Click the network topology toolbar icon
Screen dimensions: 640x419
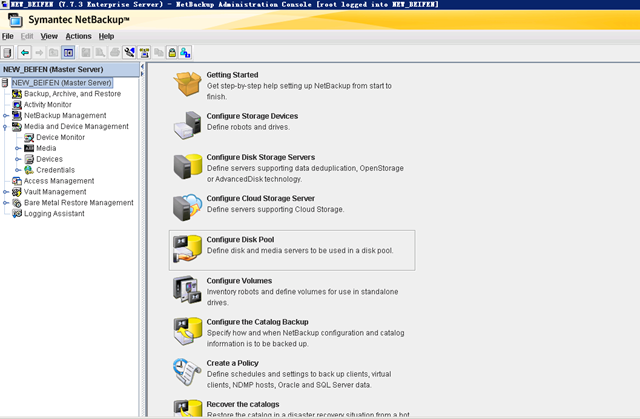[144, 53]
